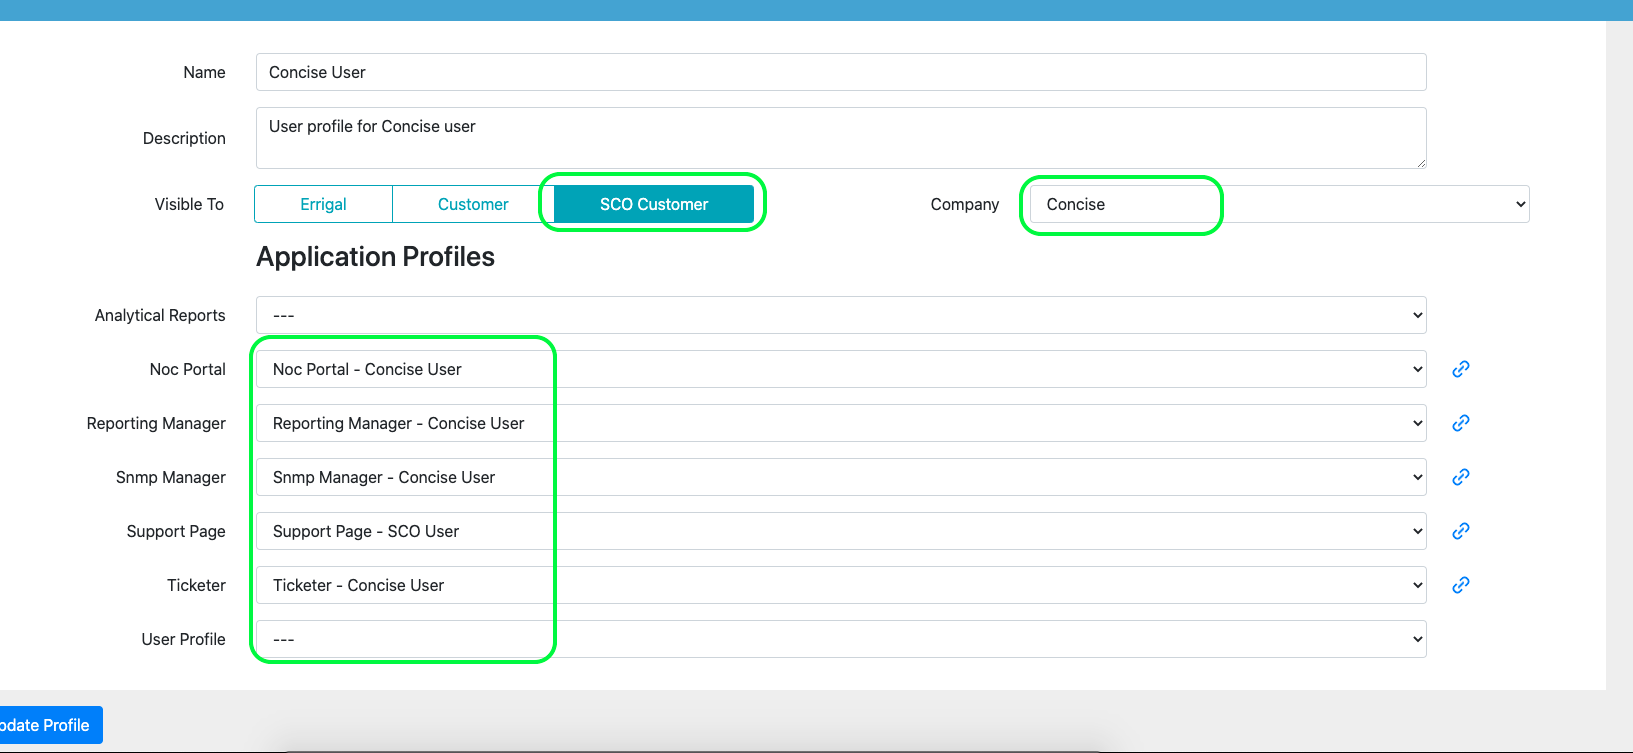Select SCO Customer visibility option

point(653,204)
